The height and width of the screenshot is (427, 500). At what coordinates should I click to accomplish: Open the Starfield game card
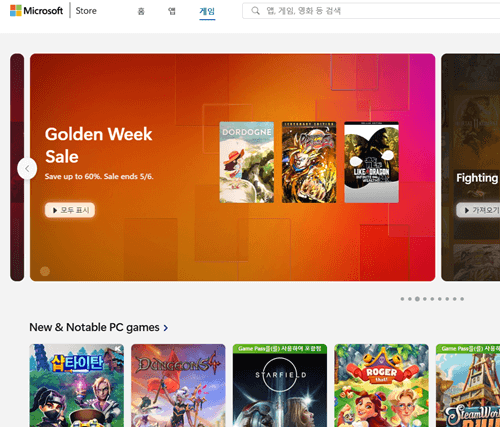[280, 385]
